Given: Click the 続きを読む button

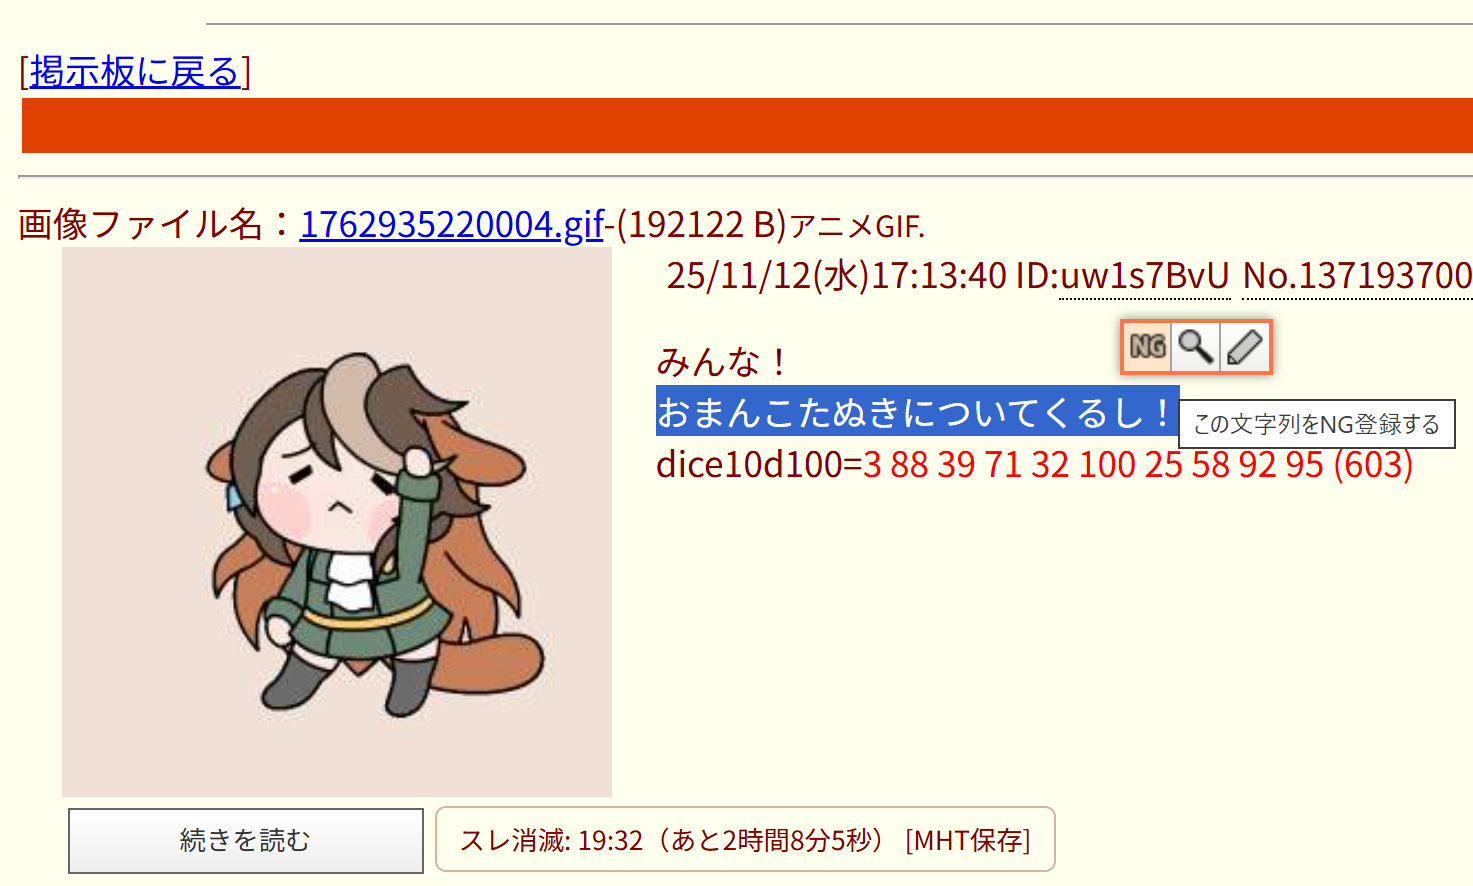Looking at the screenshot, I should coord(246,841).
